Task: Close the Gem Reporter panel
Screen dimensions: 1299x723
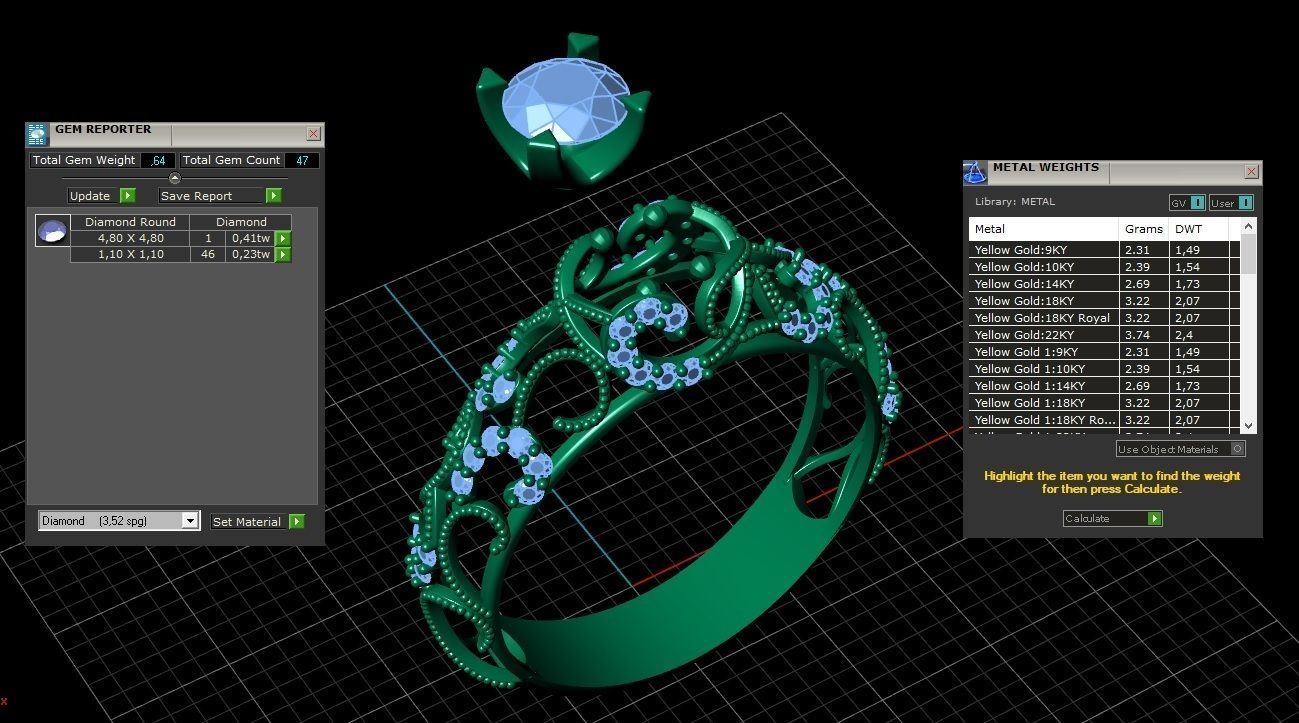Action: point(313,133)
